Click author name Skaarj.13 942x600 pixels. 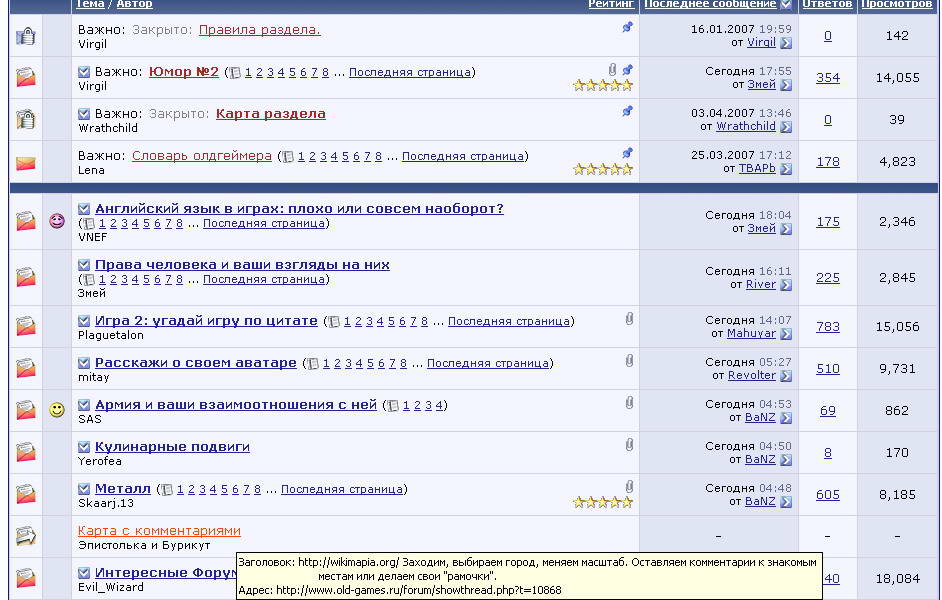(x=106, y=503)
